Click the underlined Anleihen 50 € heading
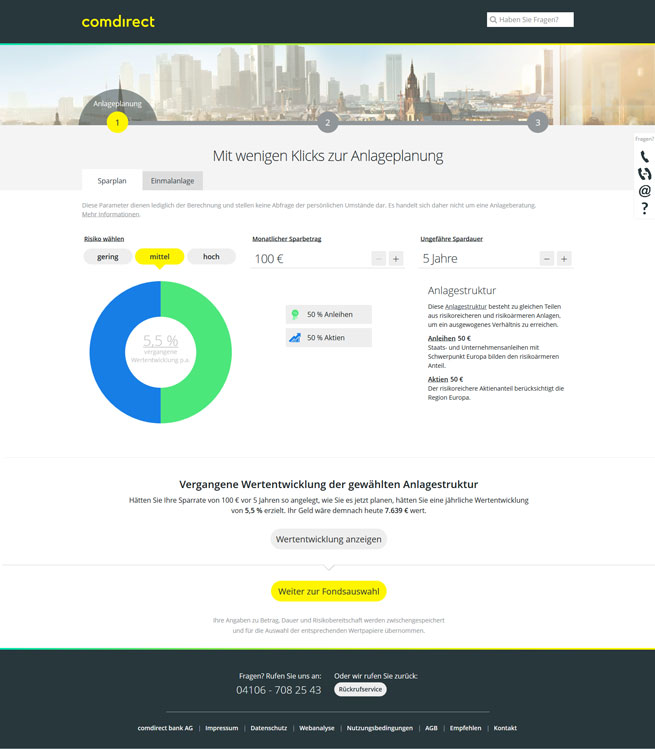The height and width of the screenshot is (749, 655). (x=449, y=338)
